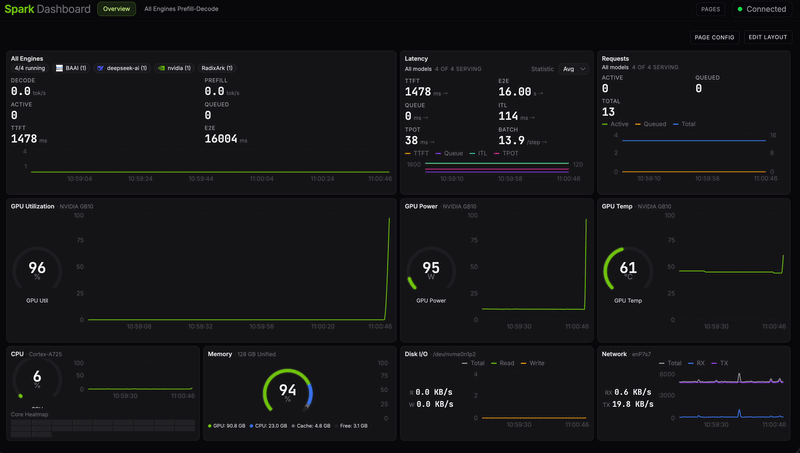Click the green Connected status dot

[740, 9]
